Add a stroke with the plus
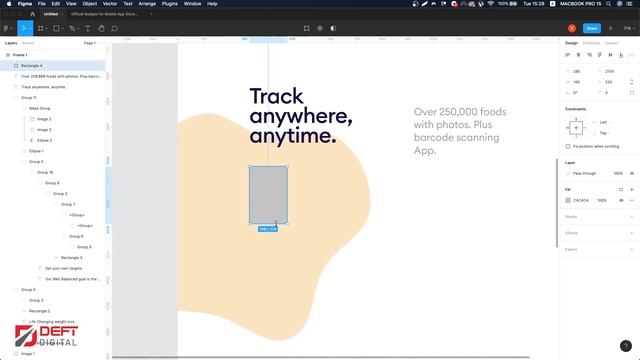 632,217
